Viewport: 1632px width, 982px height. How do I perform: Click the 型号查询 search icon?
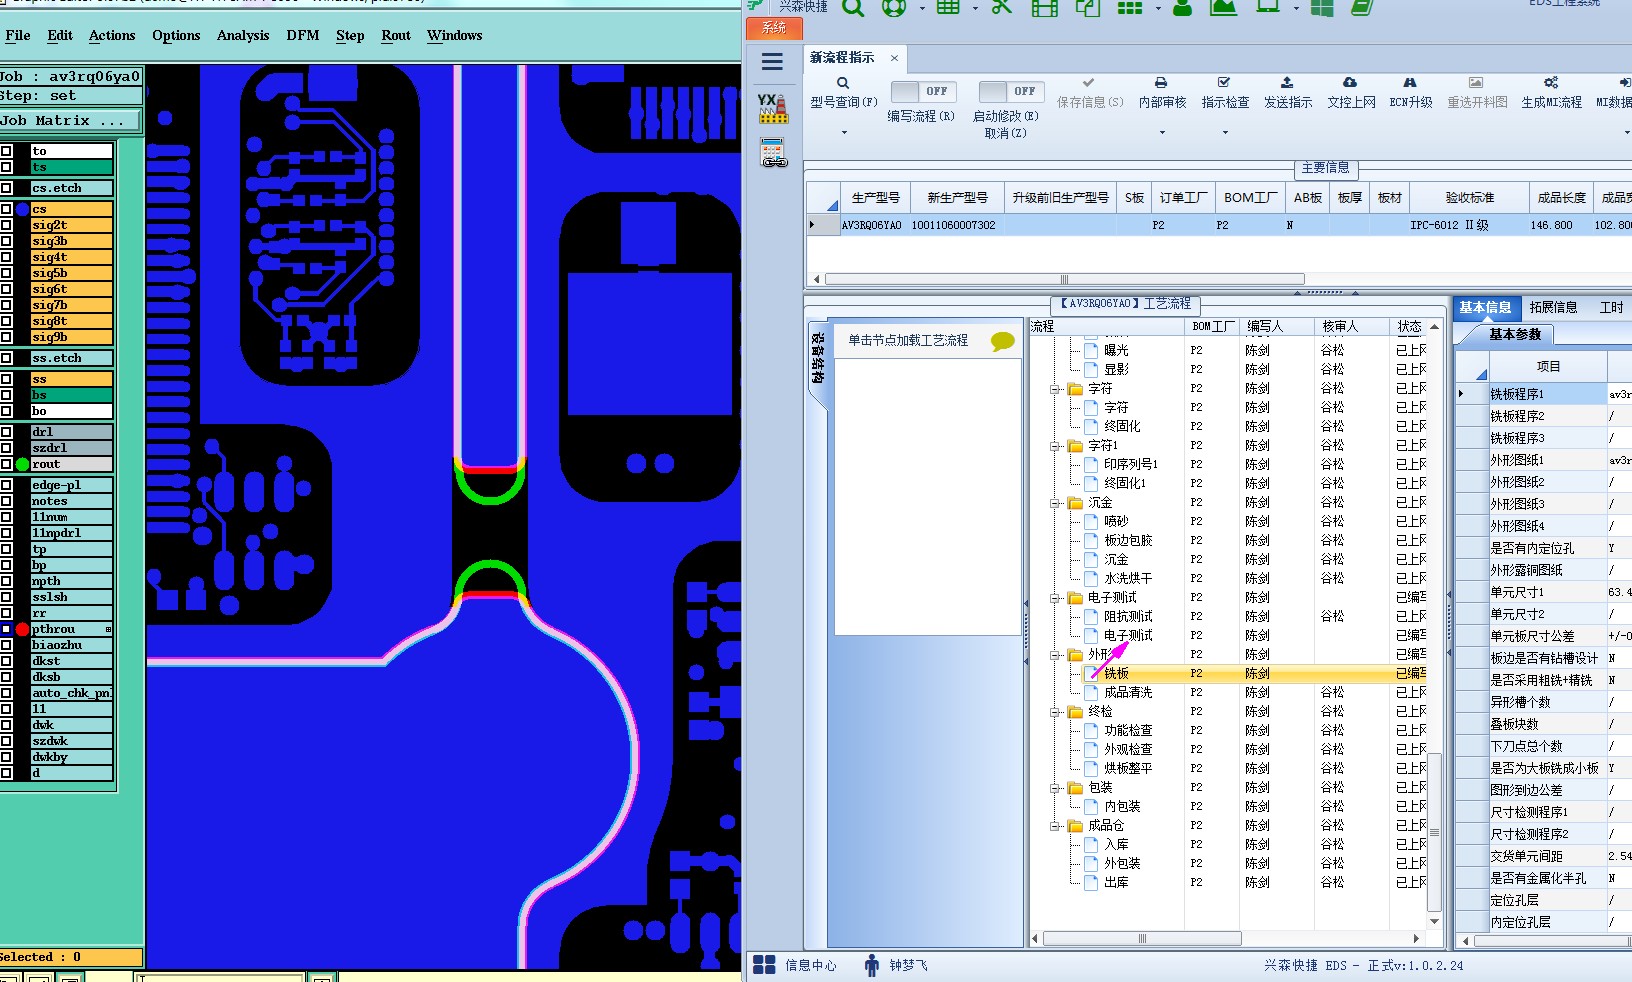[843, 83]
